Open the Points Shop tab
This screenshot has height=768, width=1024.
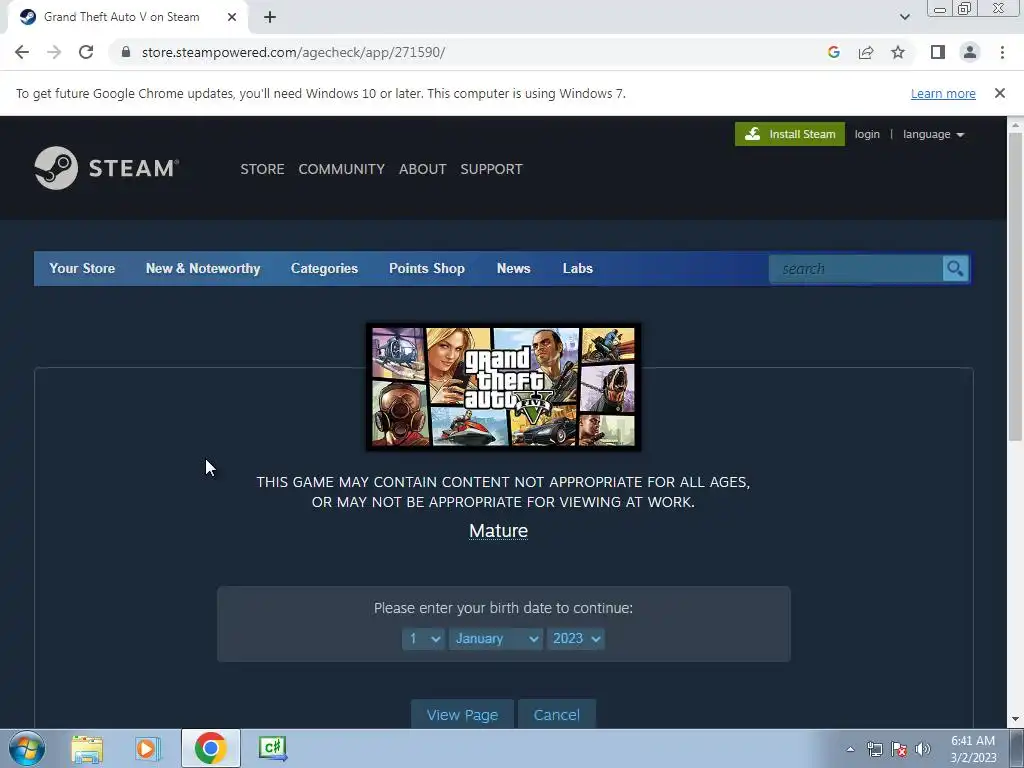tap(426, 268)
